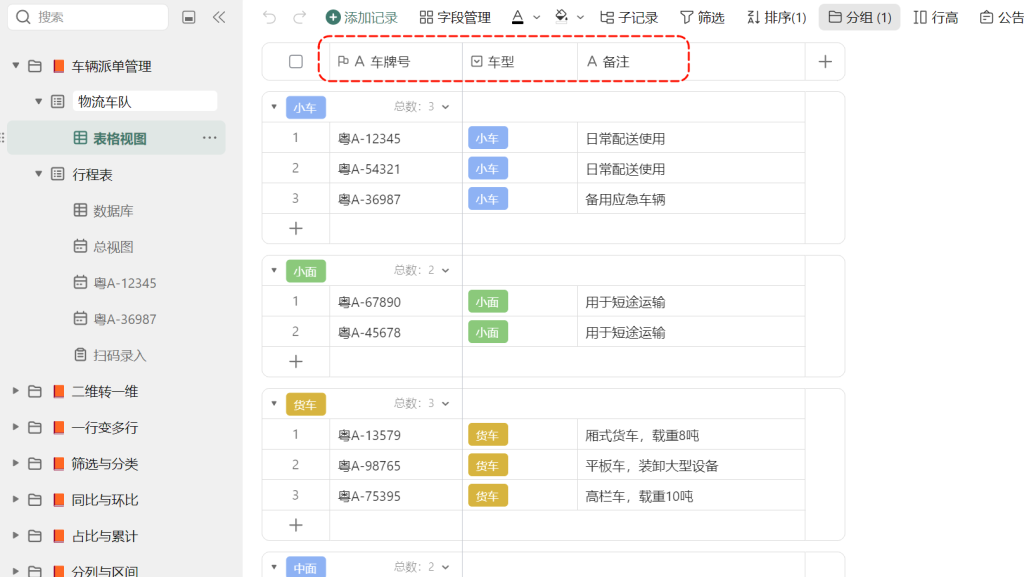Screen dimensions: 1024x577
Task: Click the 物流车队 table name field
Action: 144,101
